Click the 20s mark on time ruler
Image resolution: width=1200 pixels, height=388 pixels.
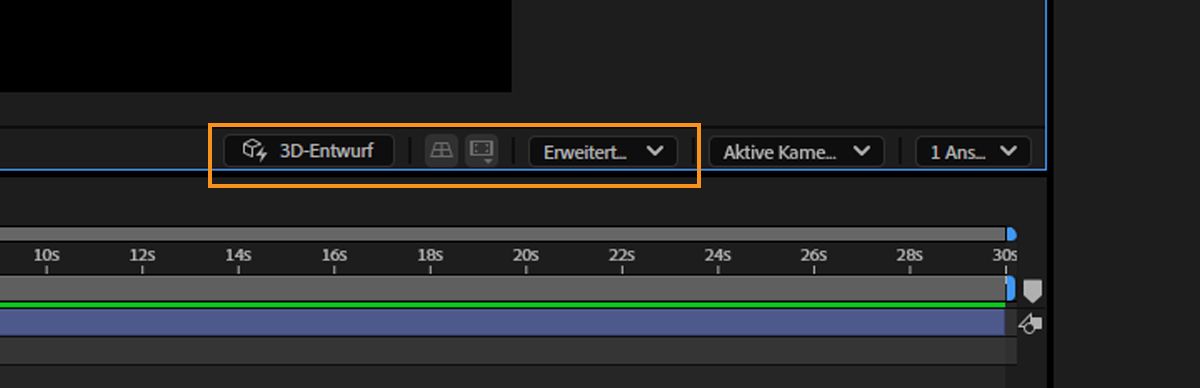coord(526,256)
